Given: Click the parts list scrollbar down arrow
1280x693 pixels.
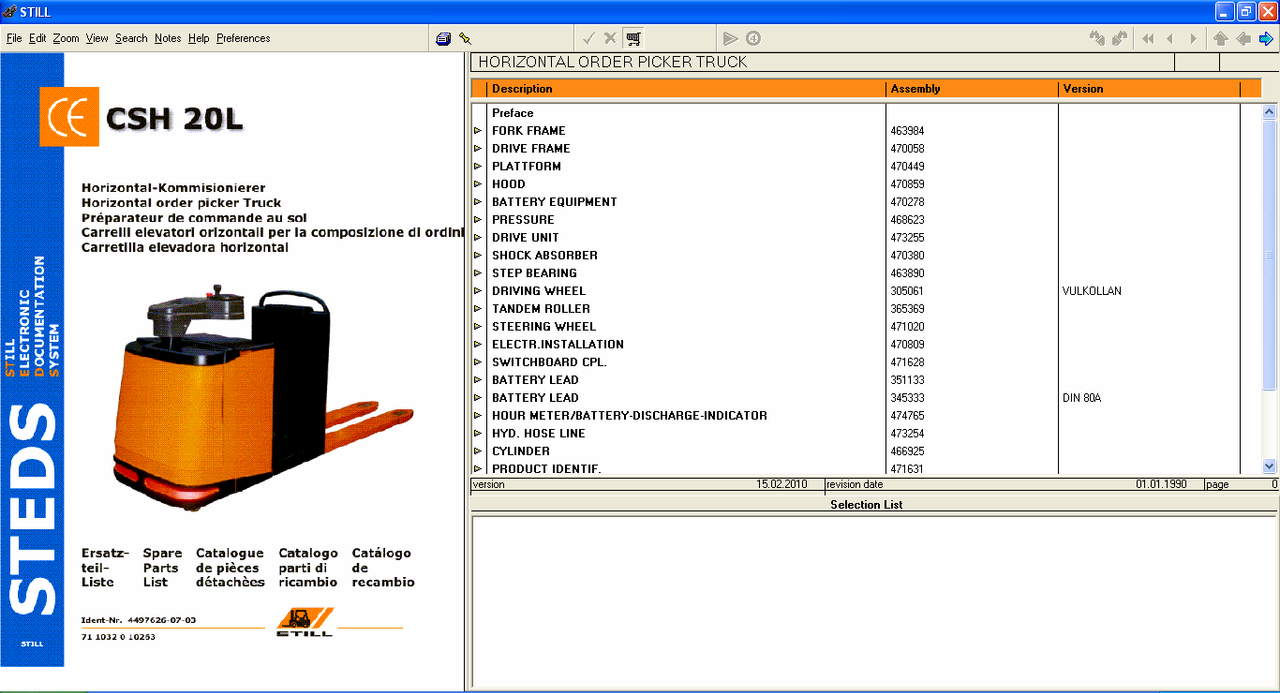Looking at the screenshot, I should (1269, 466).
